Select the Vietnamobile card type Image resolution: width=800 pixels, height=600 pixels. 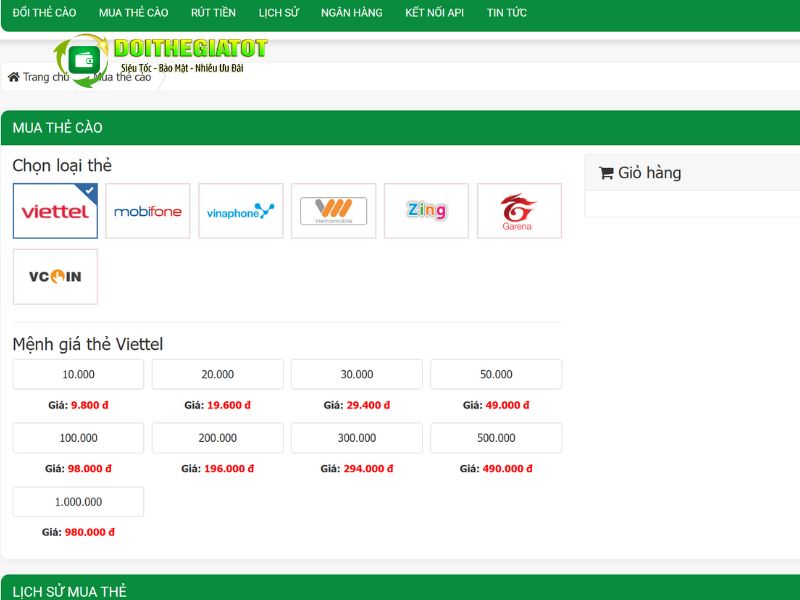coord(334,211)
